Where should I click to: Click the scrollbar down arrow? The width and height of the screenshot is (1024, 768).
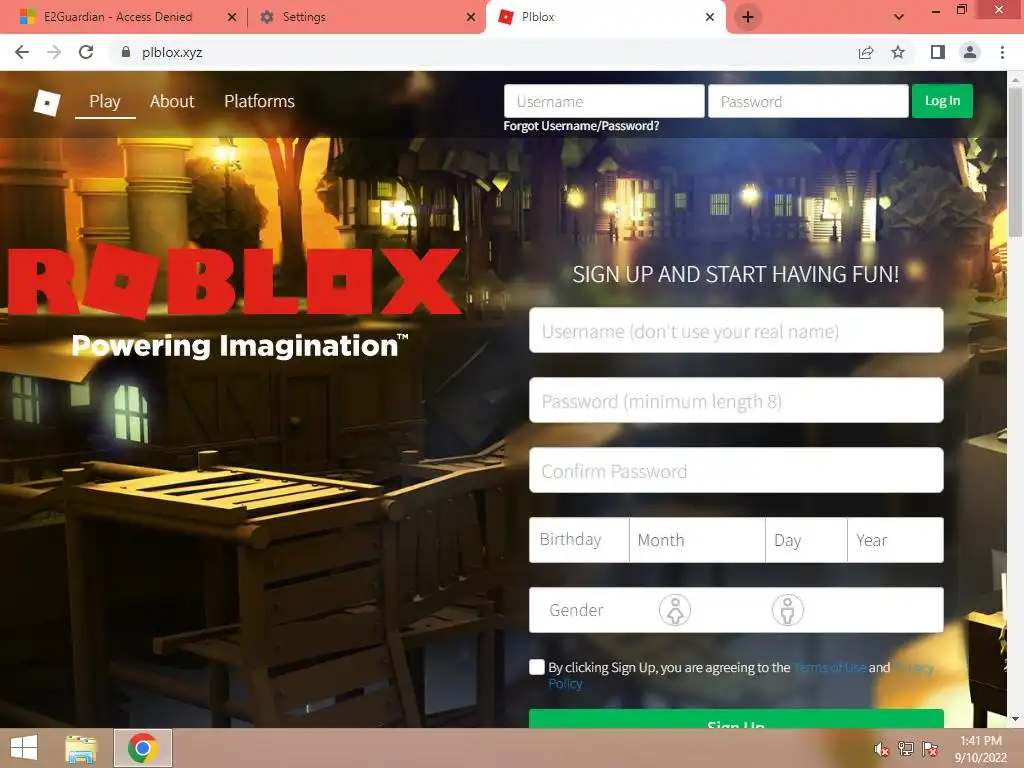click(x=1015, y=719)
